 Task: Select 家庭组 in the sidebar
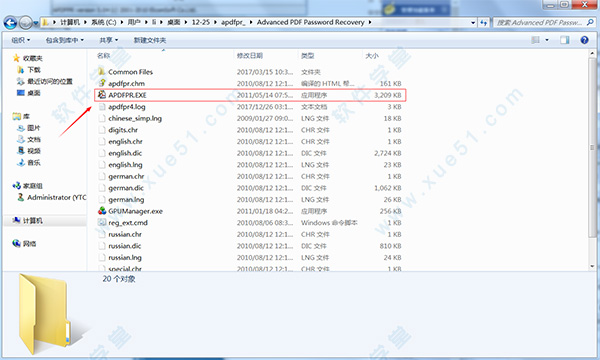pos(33,186)
